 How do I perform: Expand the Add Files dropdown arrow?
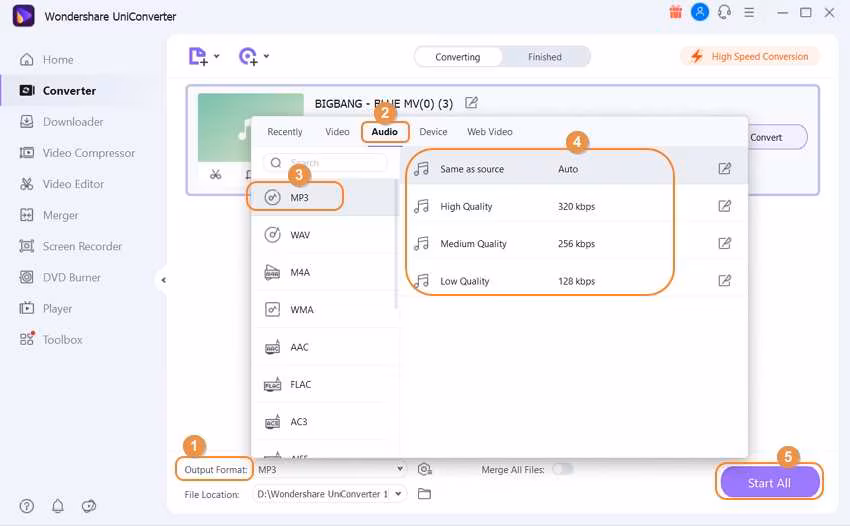[x=217, y=56]
